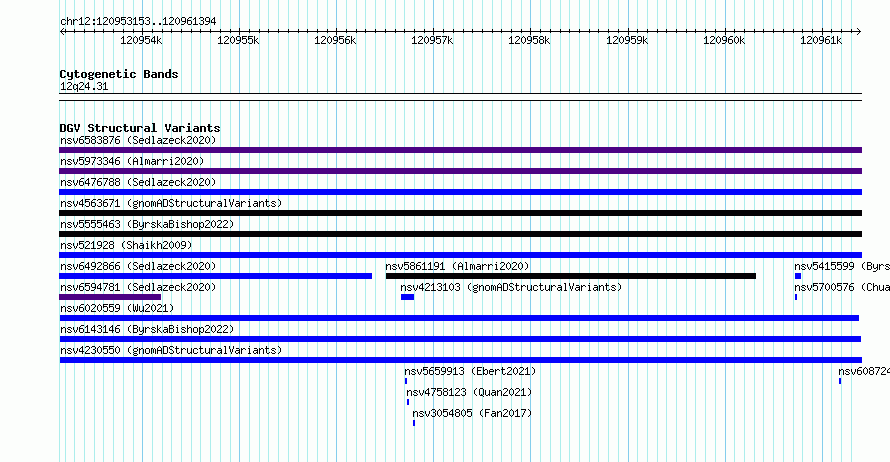Click the 120957k ruler position
Screen dimensions: 890x462
point(433,40)
